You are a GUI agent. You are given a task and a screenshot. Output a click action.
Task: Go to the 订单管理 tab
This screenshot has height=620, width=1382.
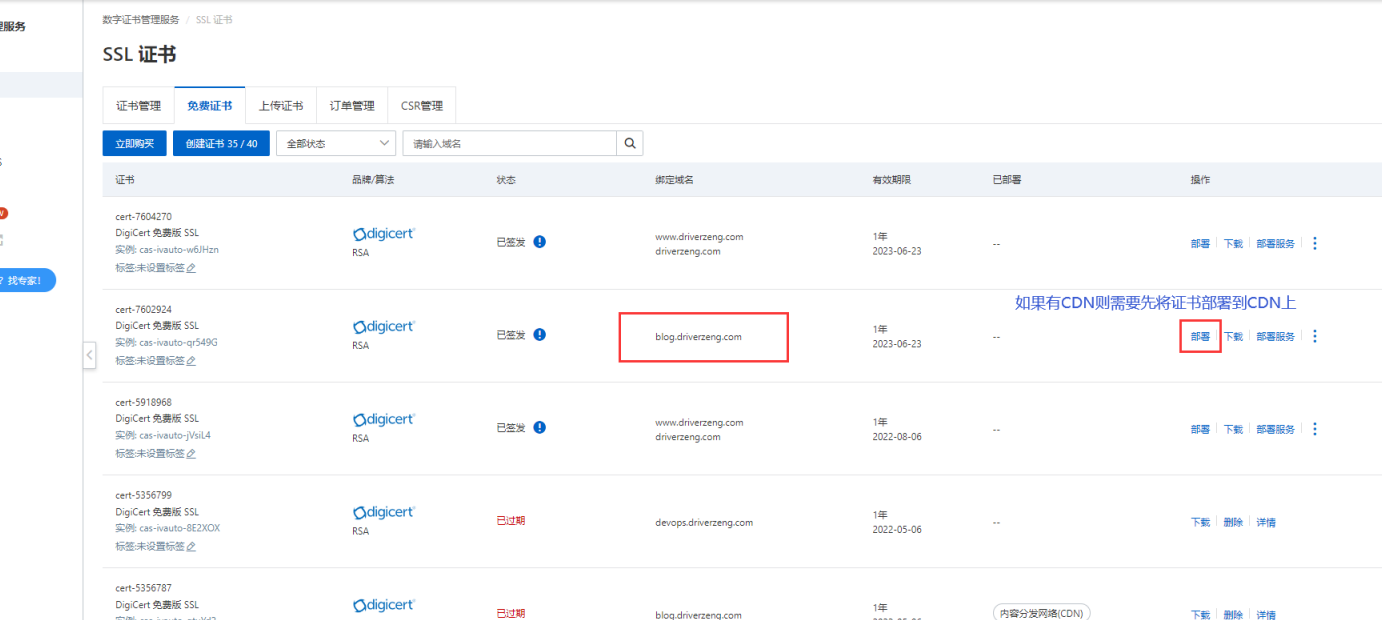(x=352, y=105)
